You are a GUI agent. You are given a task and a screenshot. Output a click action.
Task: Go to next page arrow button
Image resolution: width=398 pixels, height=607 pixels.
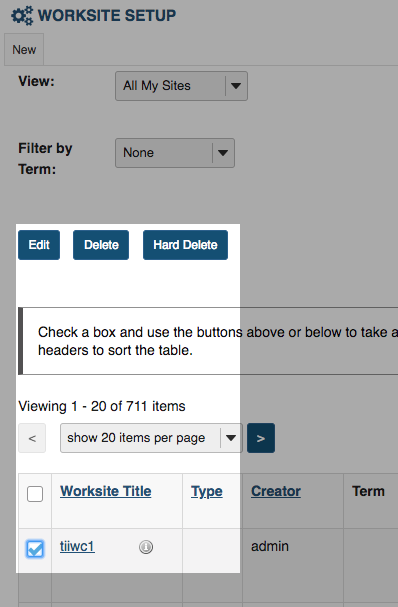(x=261, y=438)
